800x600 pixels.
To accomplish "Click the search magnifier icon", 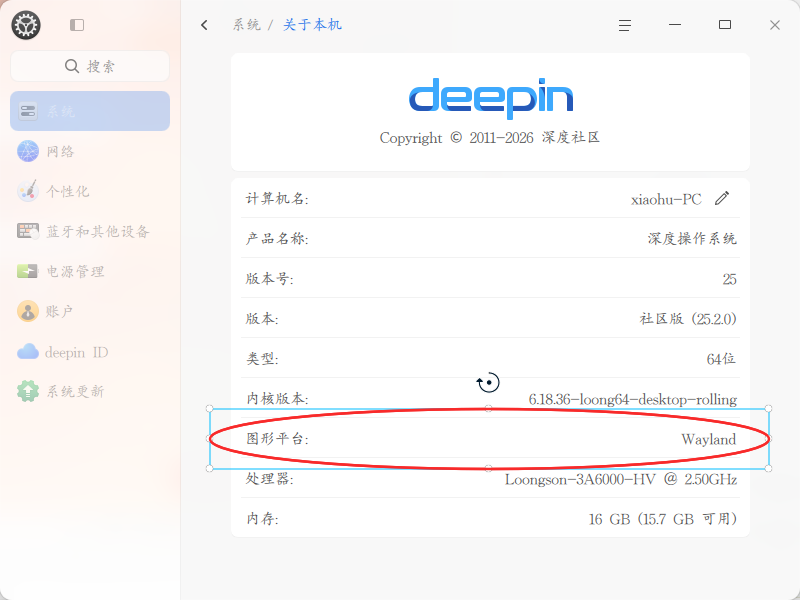I will click(x=72, y=66).
